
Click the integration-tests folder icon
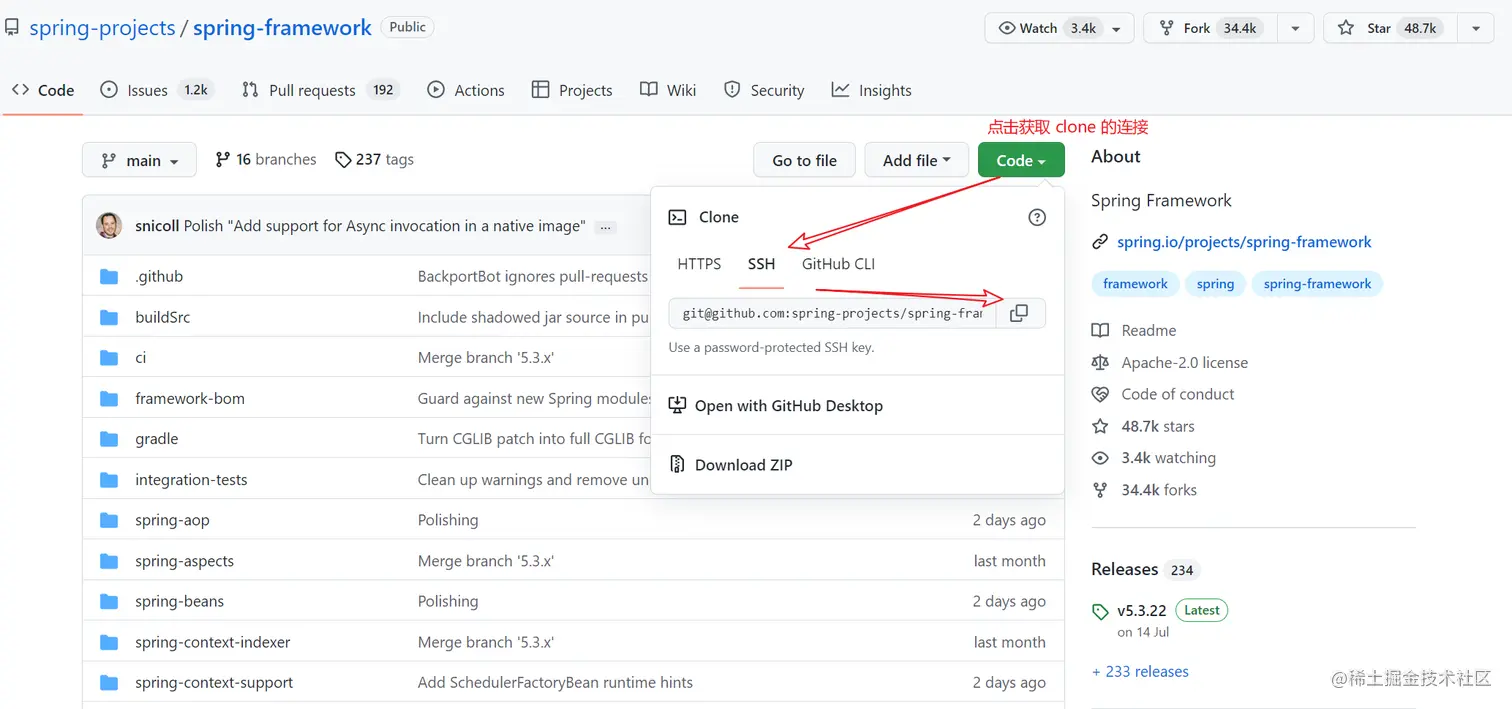pyautogui.click(x=109, y=479)
